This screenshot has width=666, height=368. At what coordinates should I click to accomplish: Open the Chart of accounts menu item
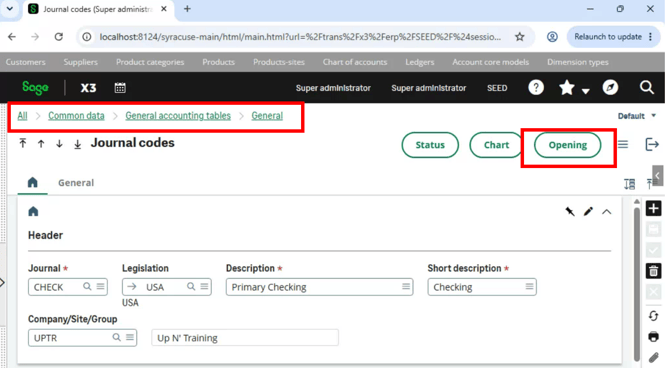[x=355, y=62]
